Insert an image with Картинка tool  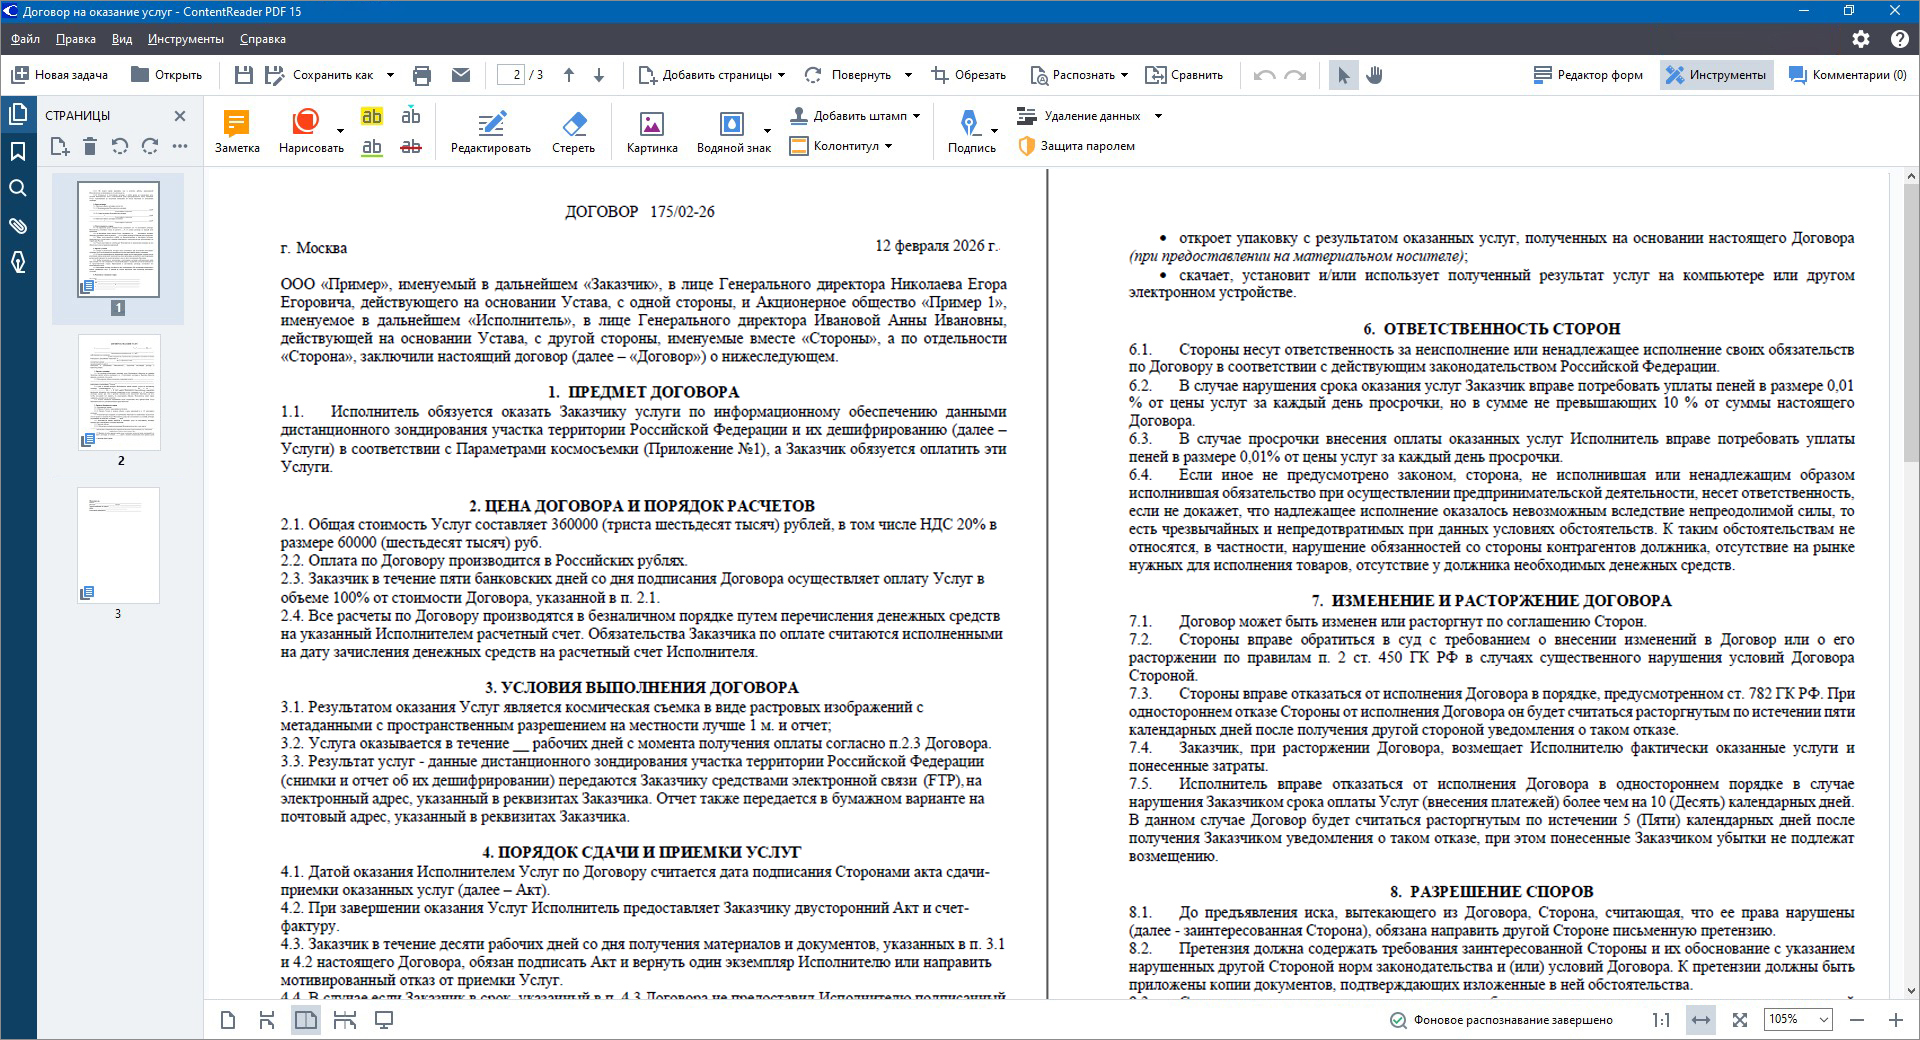coord(652,131)
